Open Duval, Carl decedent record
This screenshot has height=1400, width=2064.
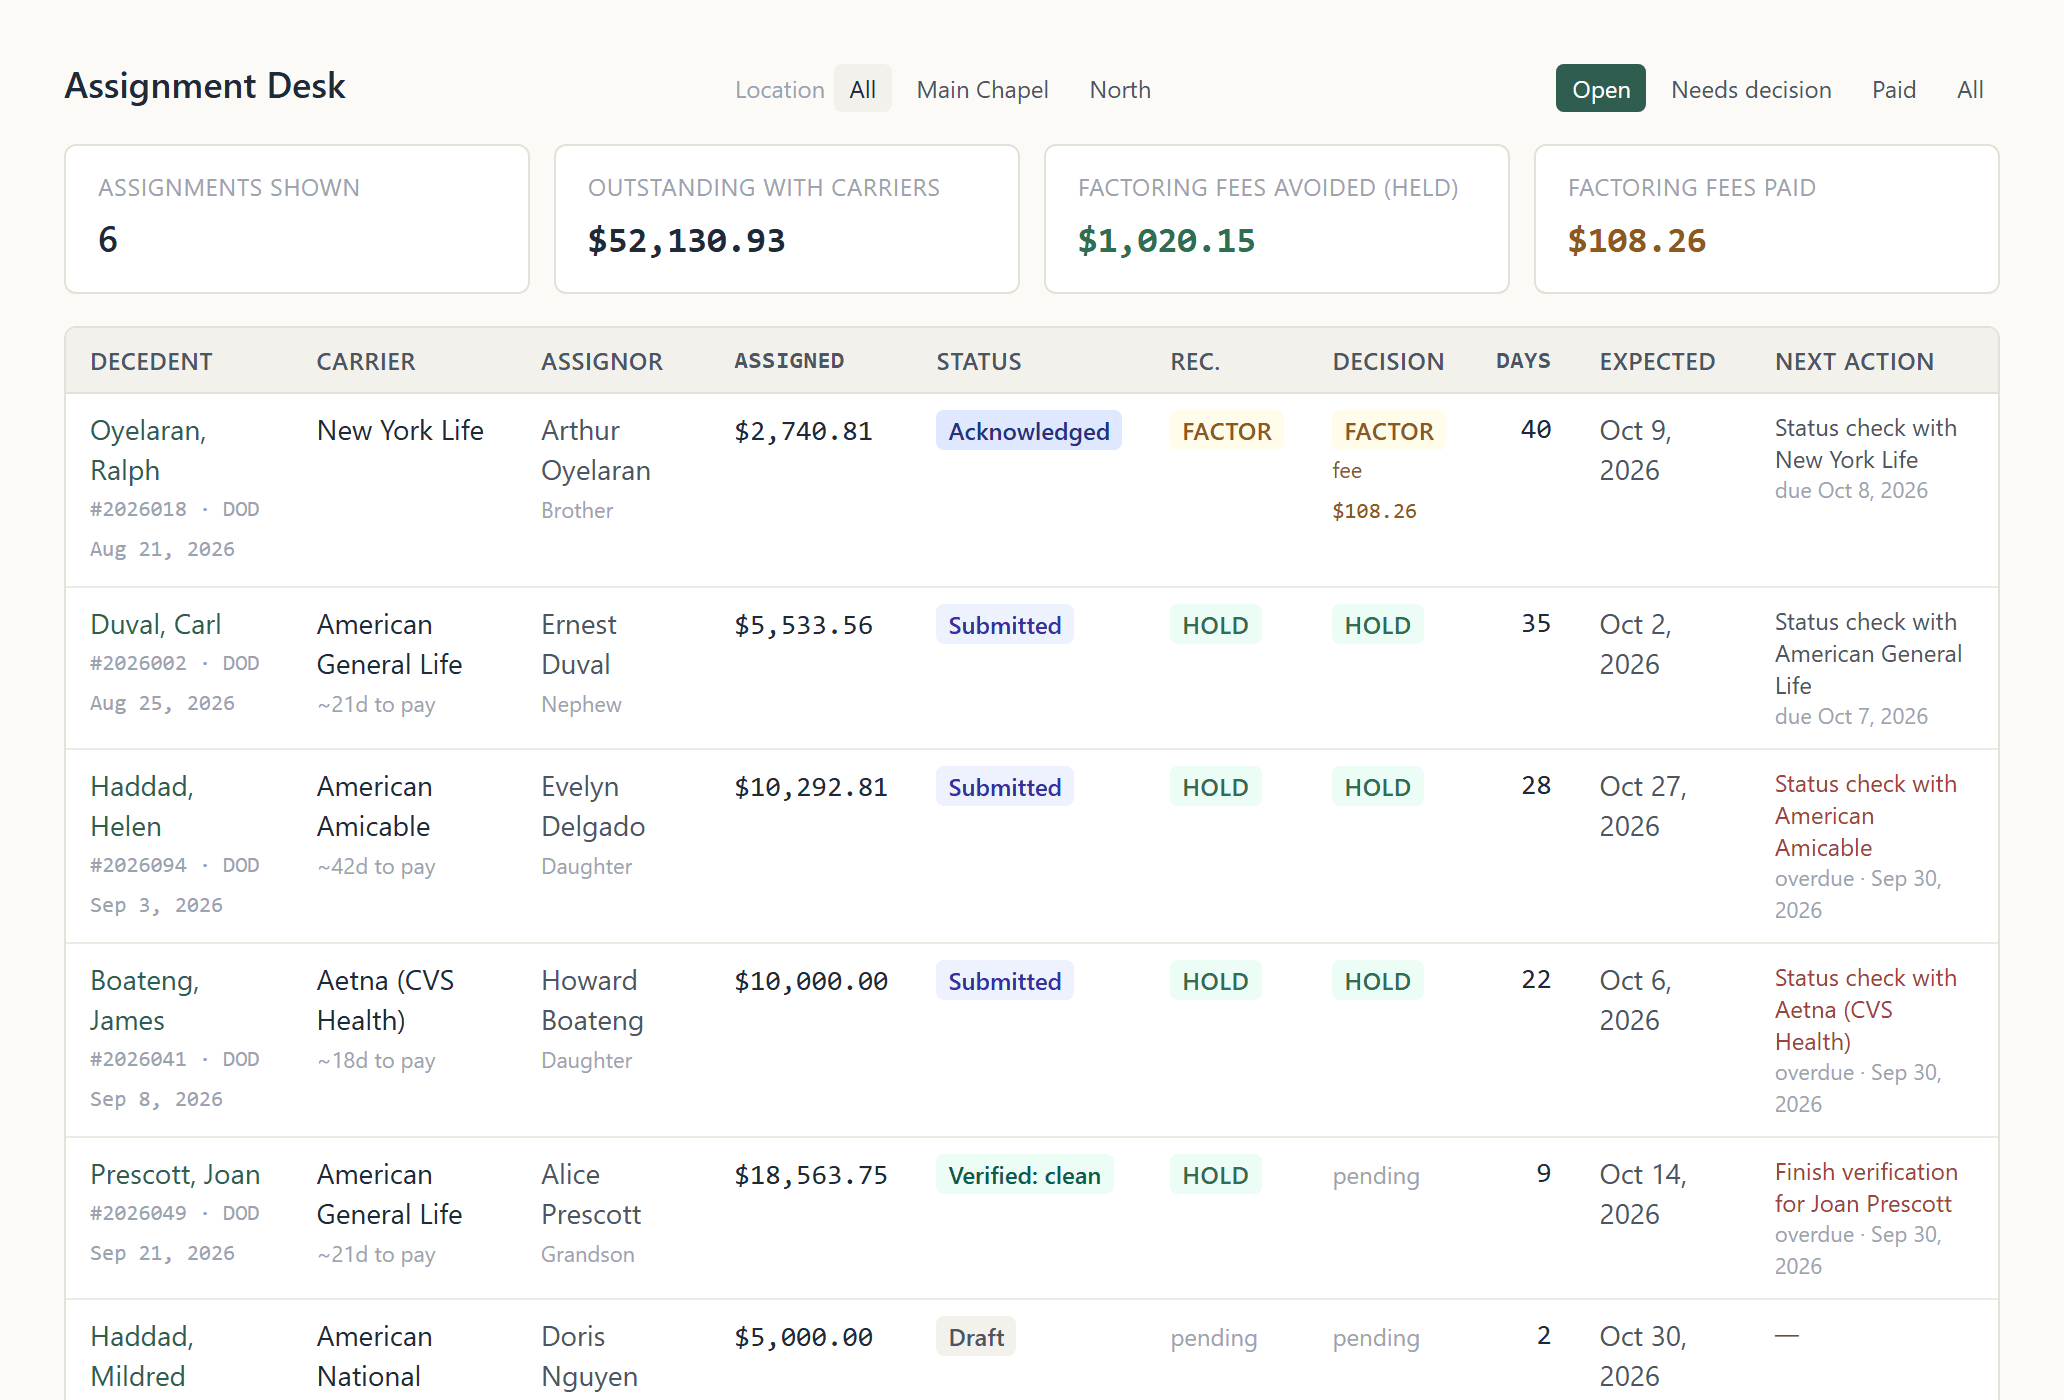tap(155, 624)
